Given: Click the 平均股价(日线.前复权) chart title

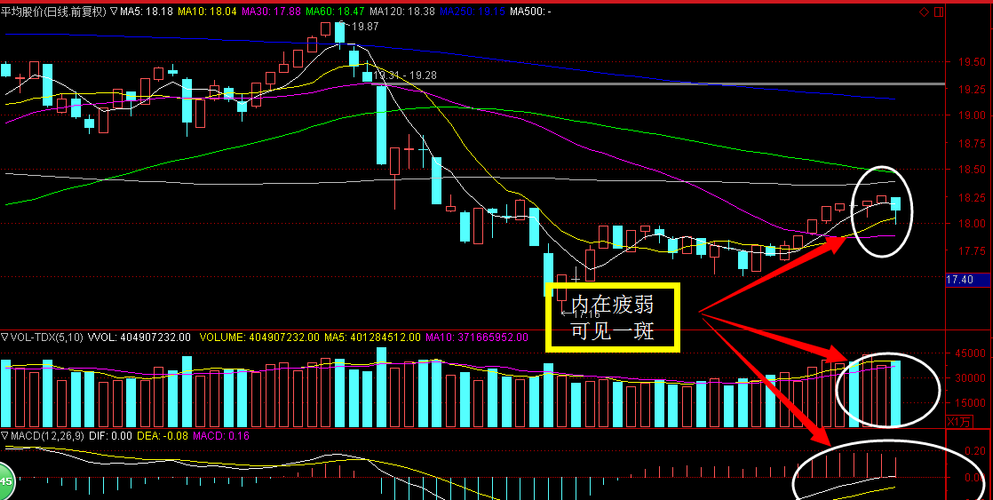Looking at the screenshot, I should coord(54,11).
